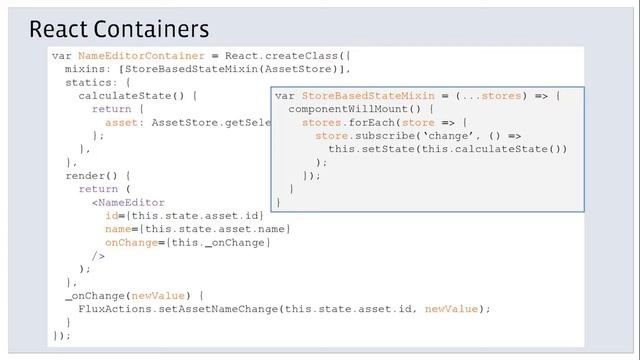Click the "stores.forEach(store =>" line
Screen dimensions: 640x360
(384, 122)
